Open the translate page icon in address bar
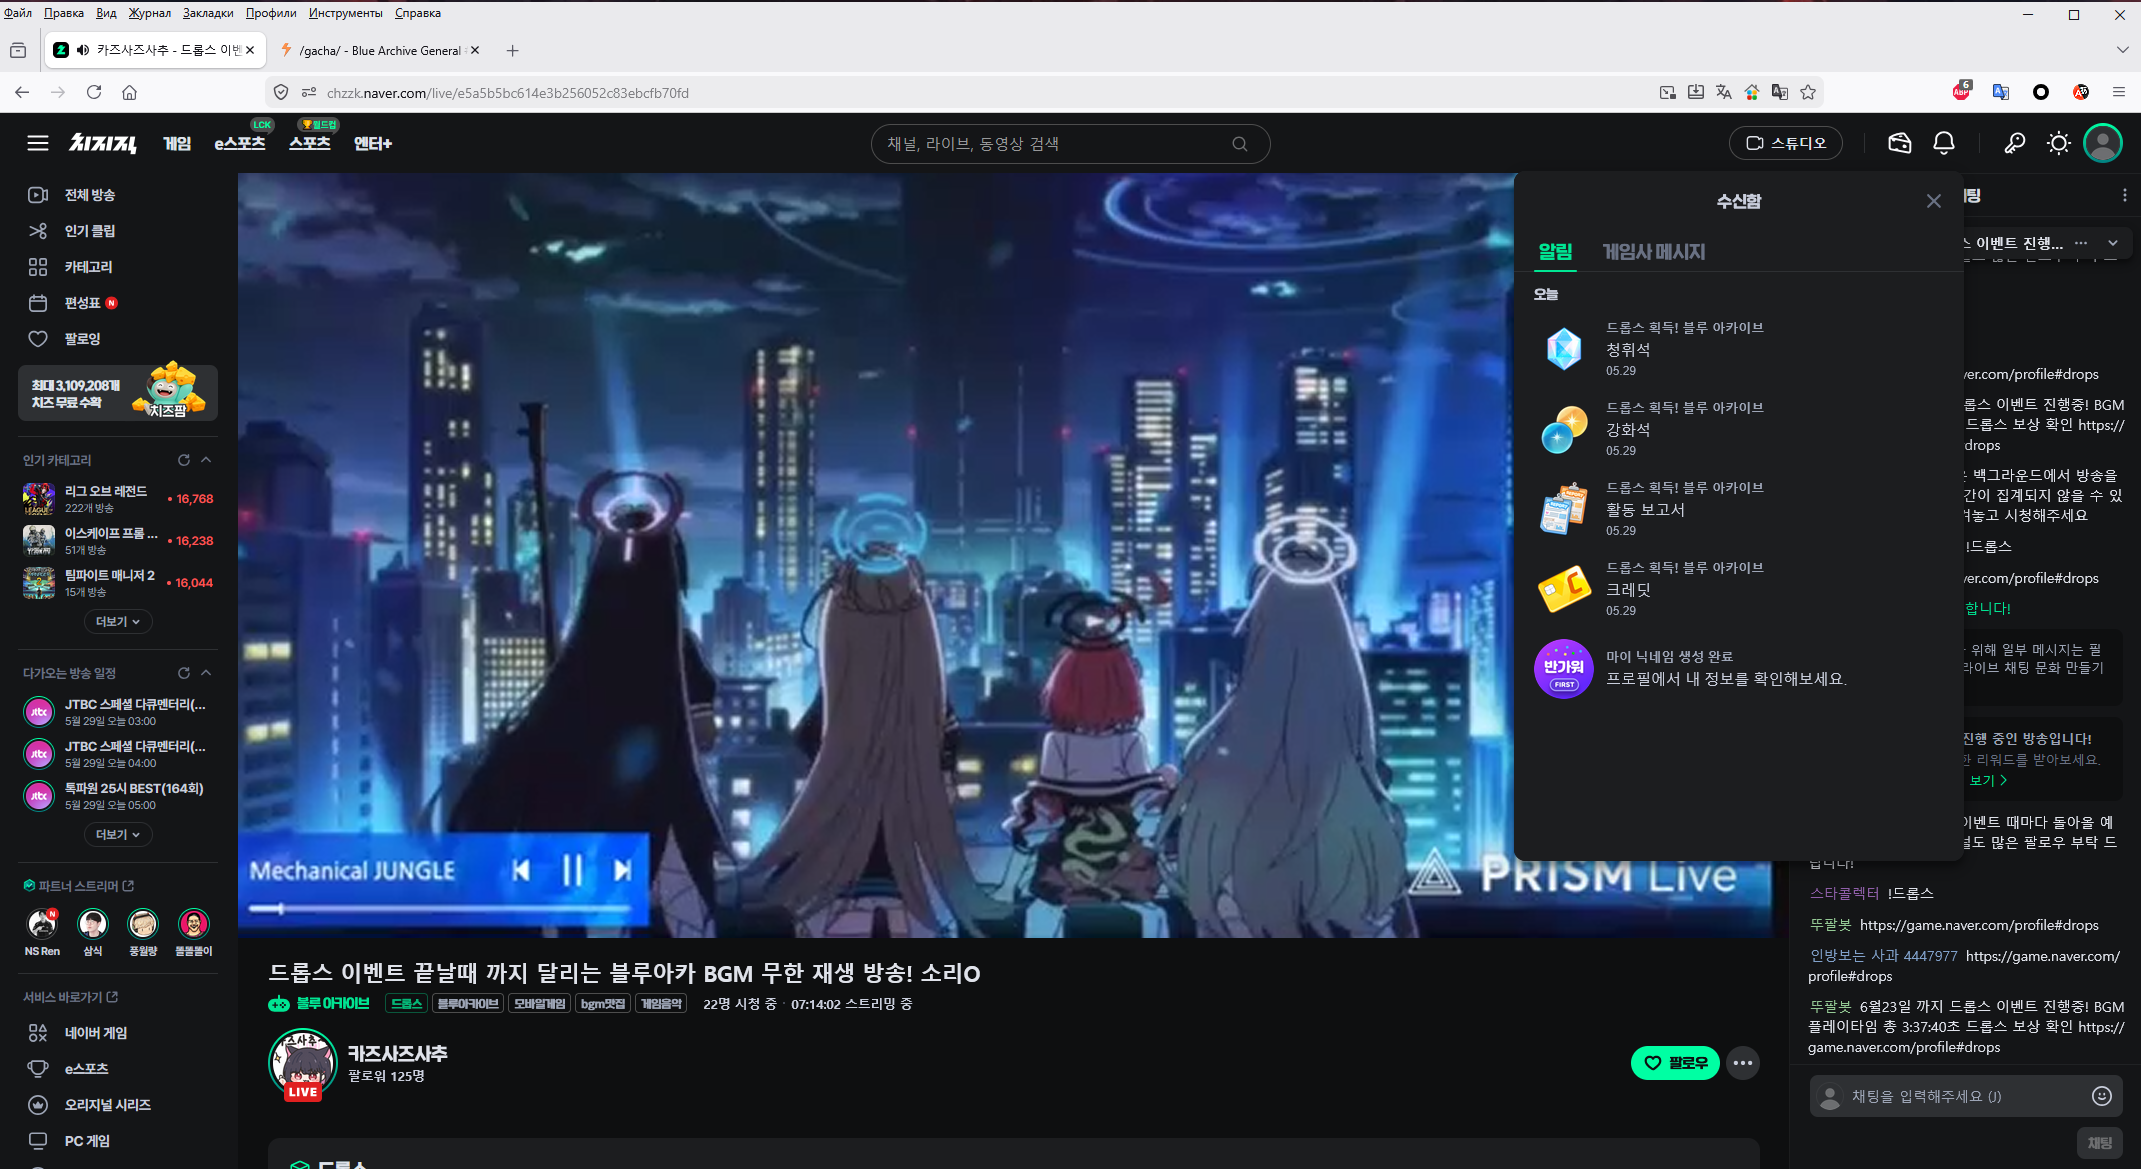 tap(1724, 92)
